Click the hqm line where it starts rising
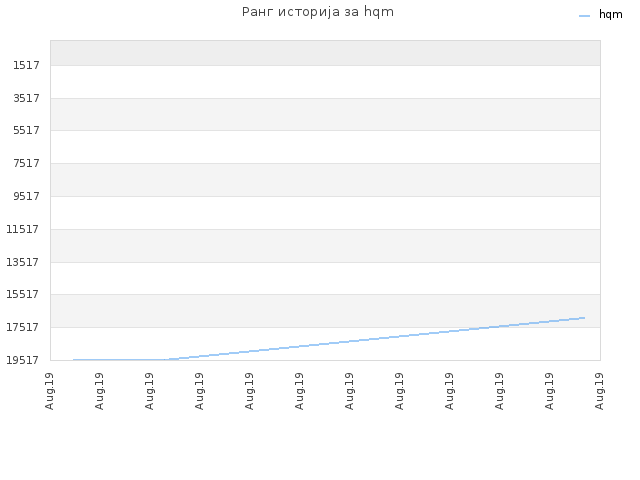The width and height of the screenshot is (640, 480). [167, 360]
